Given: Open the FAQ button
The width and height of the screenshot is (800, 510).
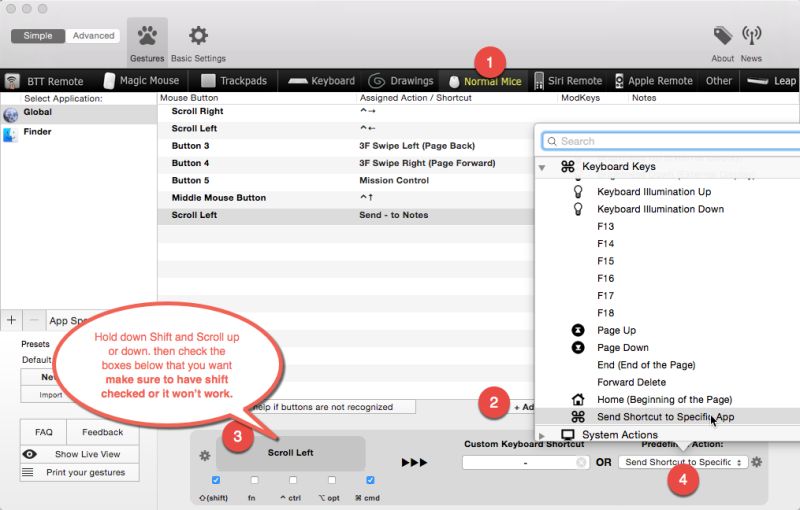Looking at the screenshot, I should (43, 432).
